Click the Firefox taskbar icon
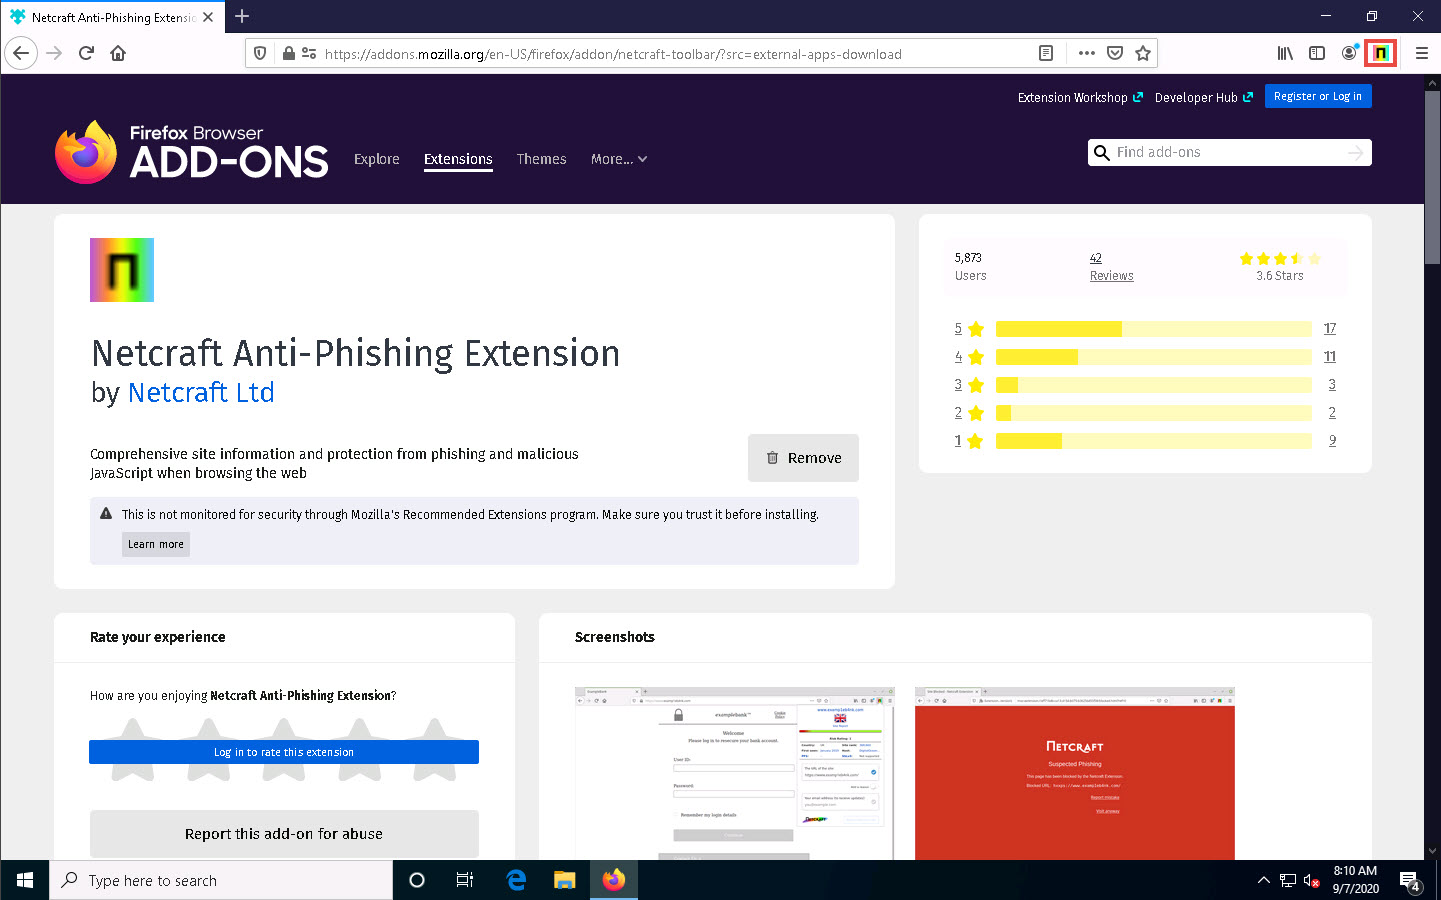Screen dimensions: 1441x900 point(614,880)
